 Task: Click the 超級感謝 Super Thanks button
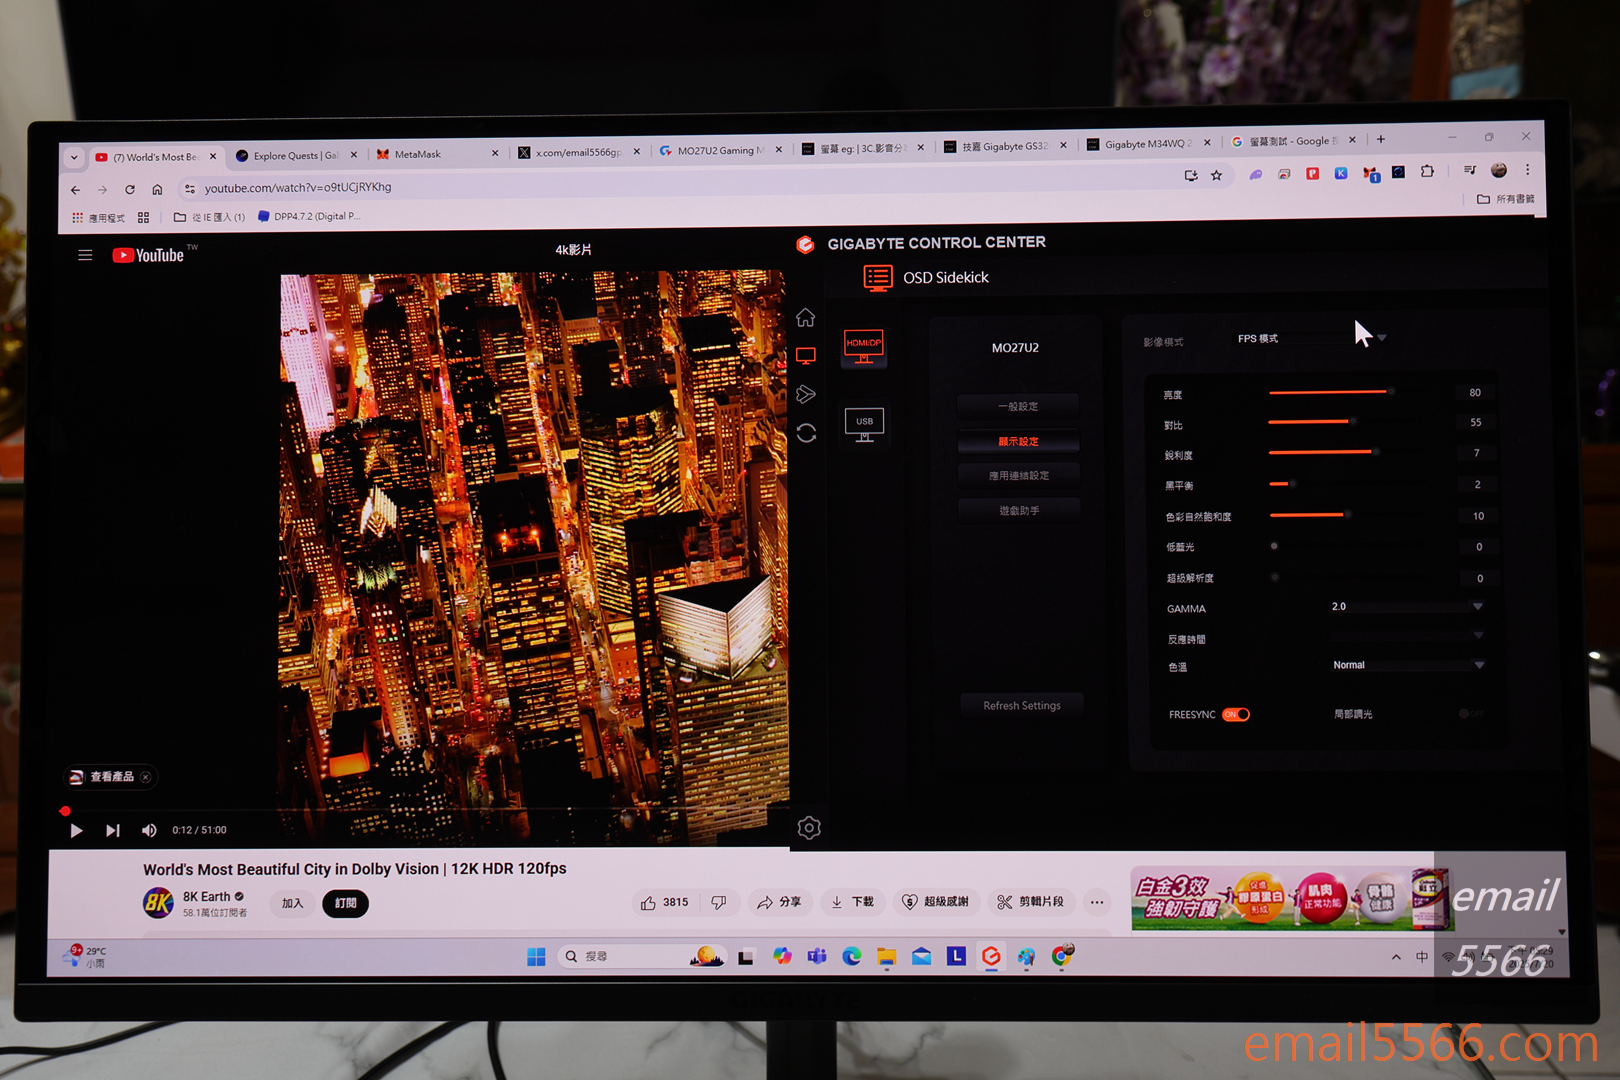(x=935, y=902)
